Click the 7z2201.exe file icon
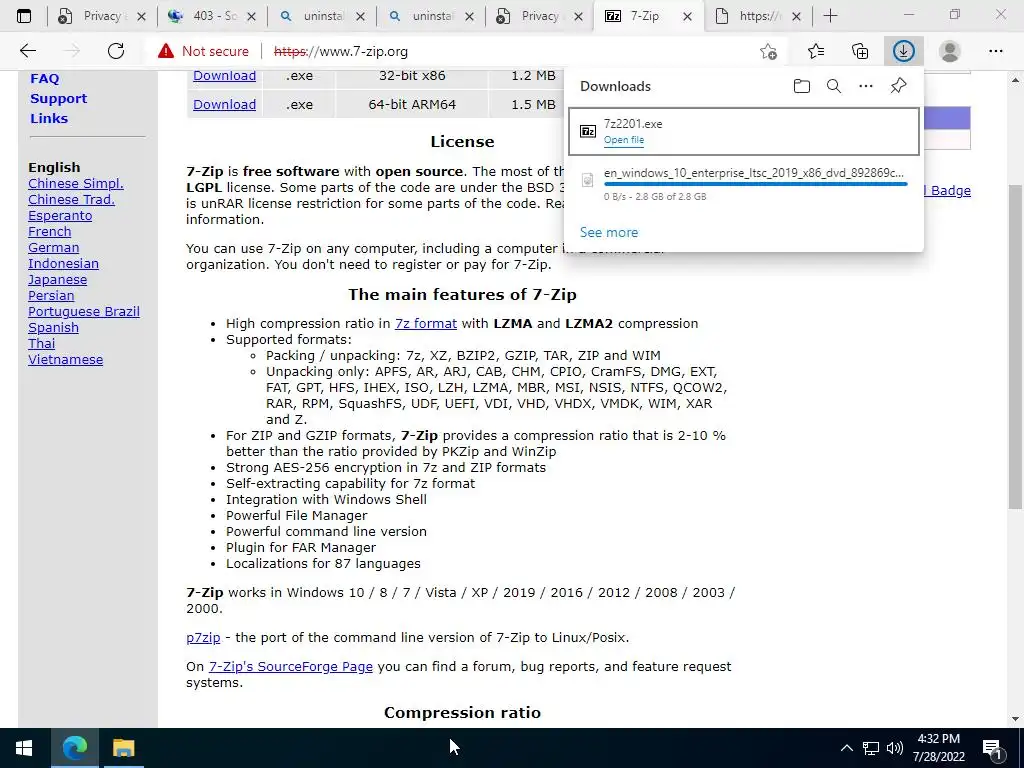This screenshot has width=1024, height=768. pos(588,131)
